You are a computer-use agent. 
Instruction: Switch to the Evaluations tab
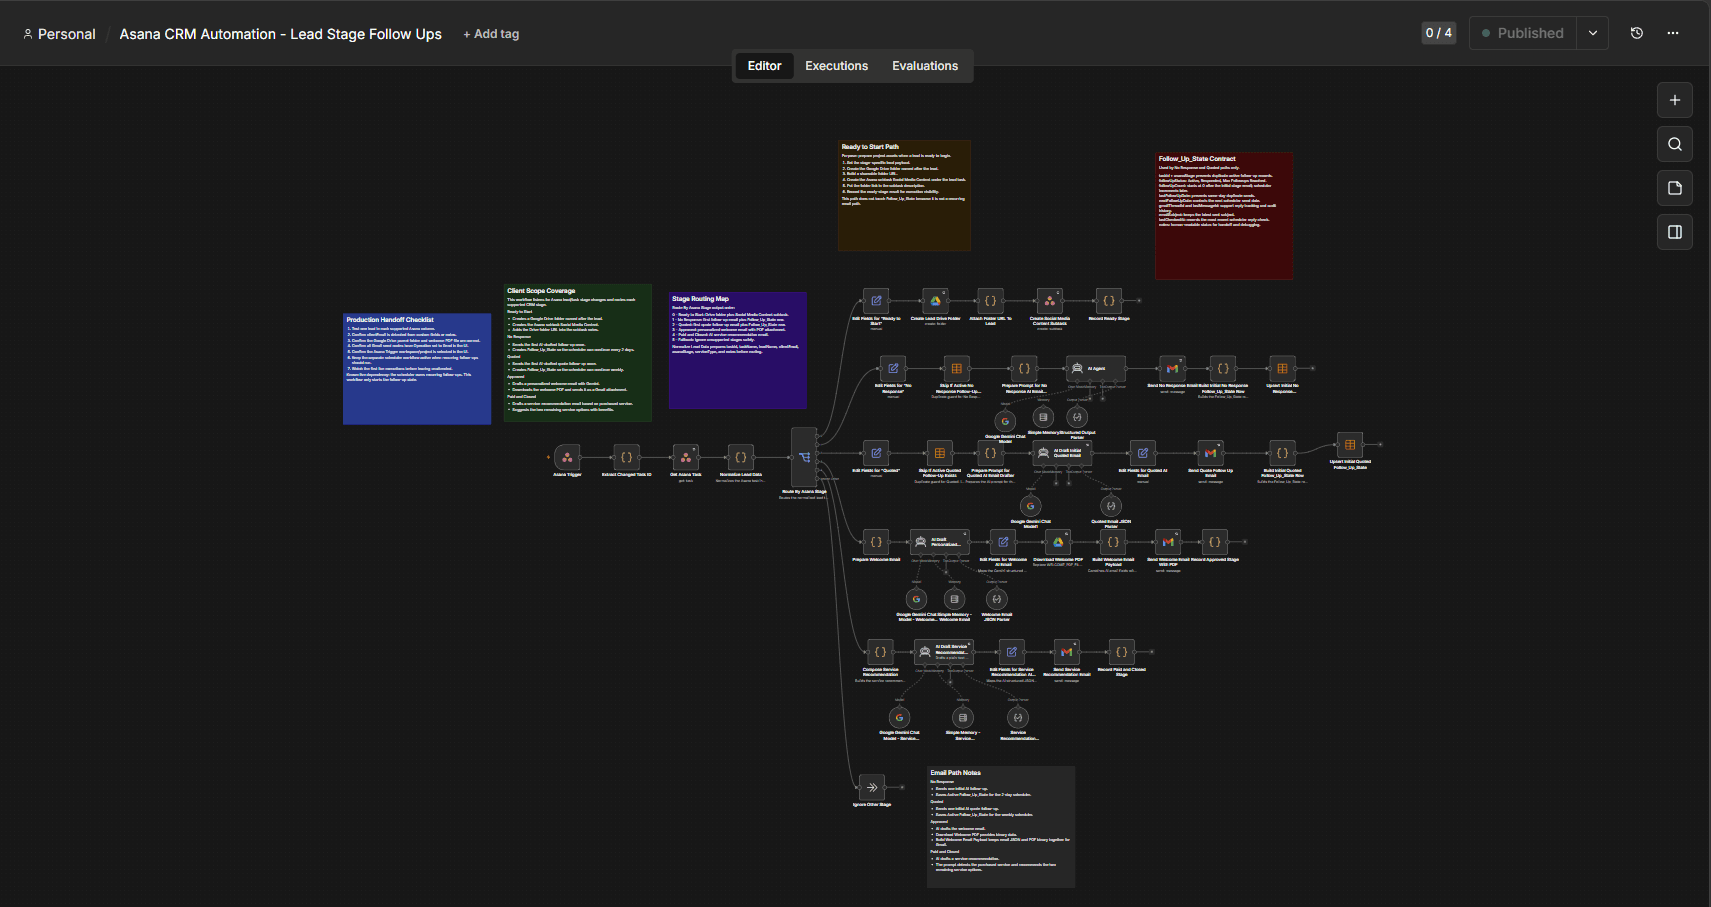pyautogui.click(x=925, y=66)
